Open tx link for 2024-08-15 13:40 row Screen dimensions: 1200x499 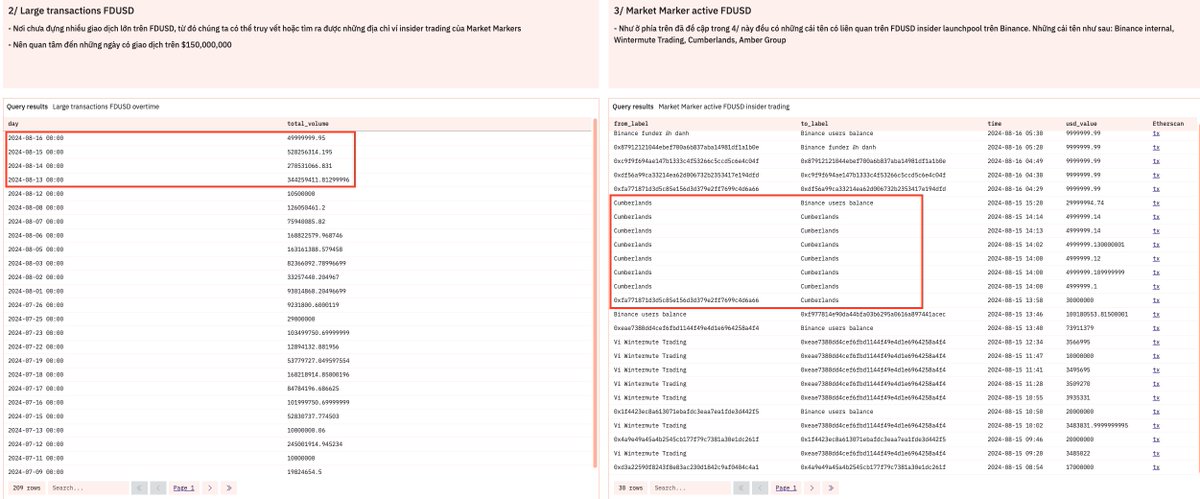[x=1156, y=327]
